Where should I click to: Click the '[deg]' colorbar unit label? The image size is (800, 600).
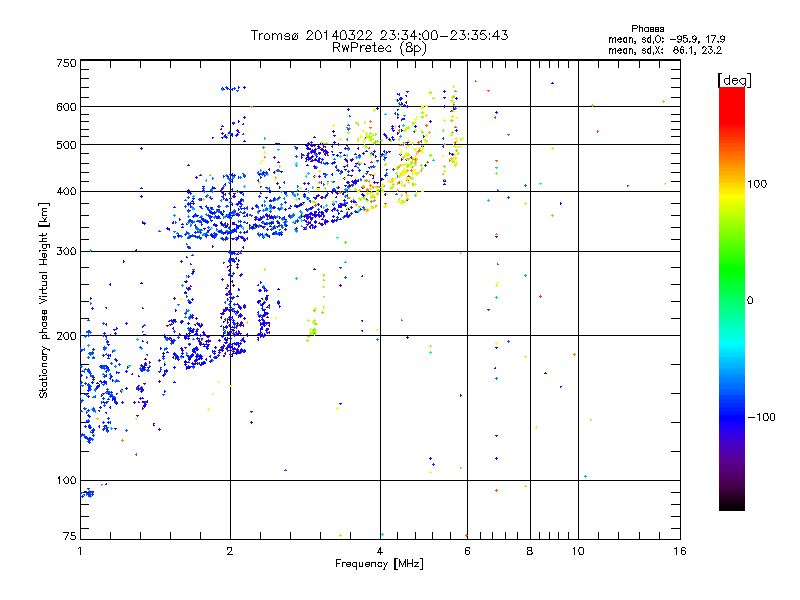734,80
